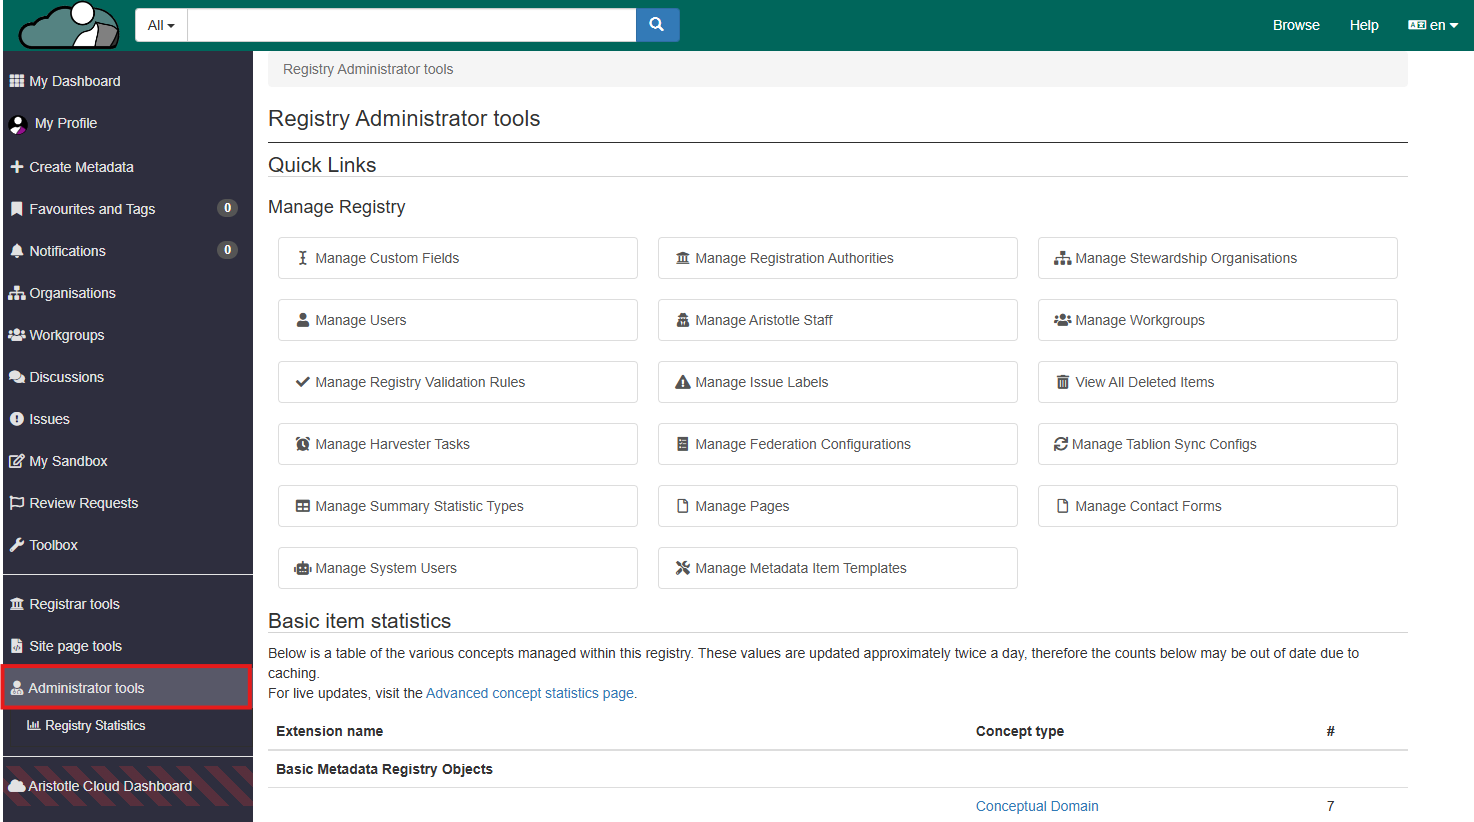Click the Manage Issue Labels warning icon
The height and width of the screenshot is (822, 1474).
683,382
